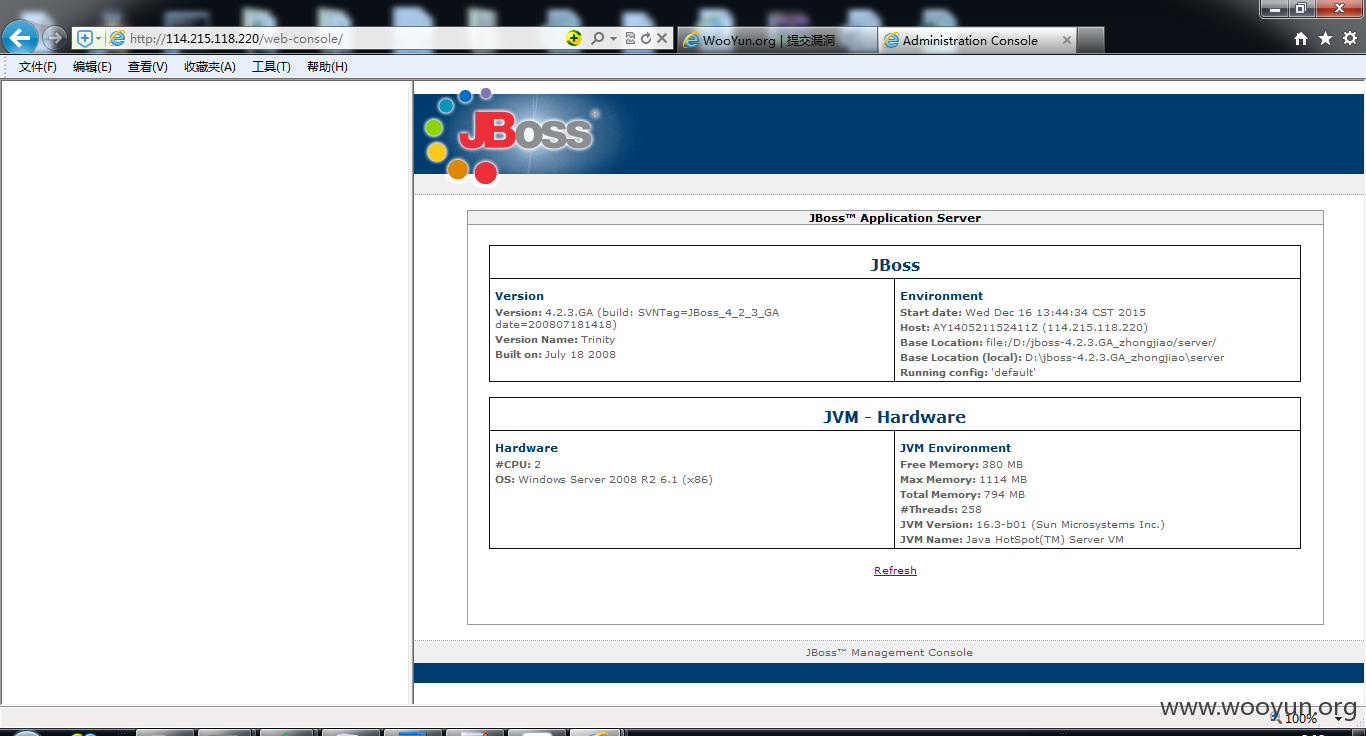Screen dimensions: 1366x736
Task: Click the JBoss Management Console footer text
Action: click(x=889, y=652)
